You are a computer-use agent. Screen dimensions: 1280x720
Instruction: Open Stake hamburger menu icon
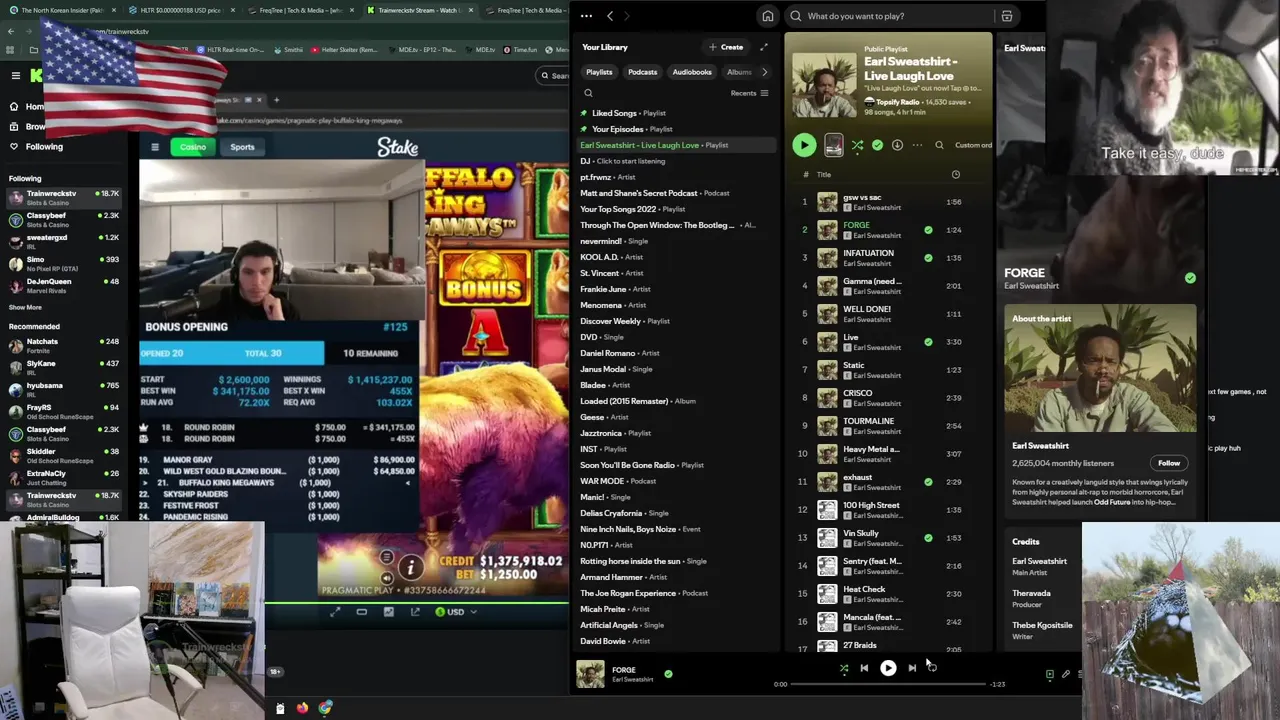(155, 147)
